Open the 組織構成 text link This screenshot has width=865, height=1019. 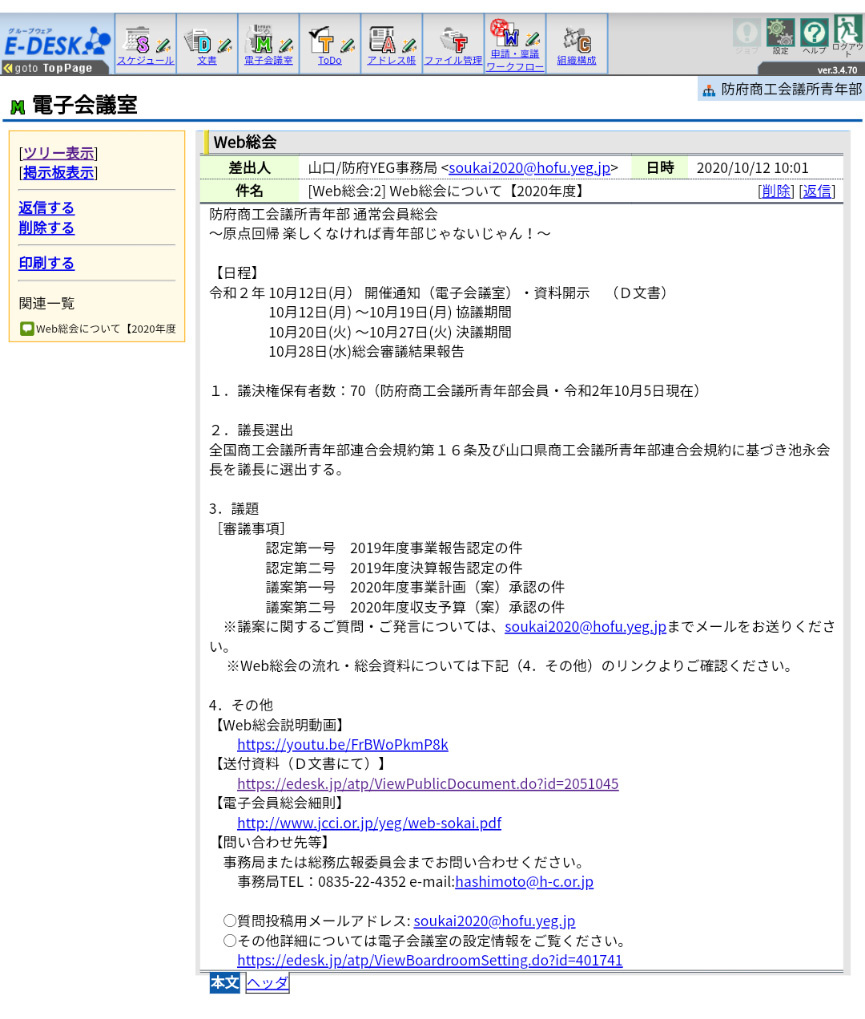(576, 60)
